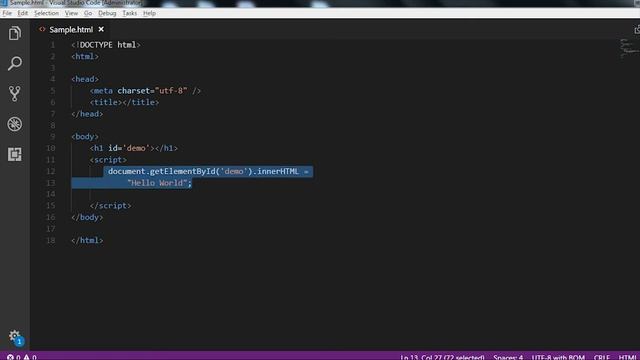Change indentation via Spaces: 4
640x360 pixels.
coord(508,357)
